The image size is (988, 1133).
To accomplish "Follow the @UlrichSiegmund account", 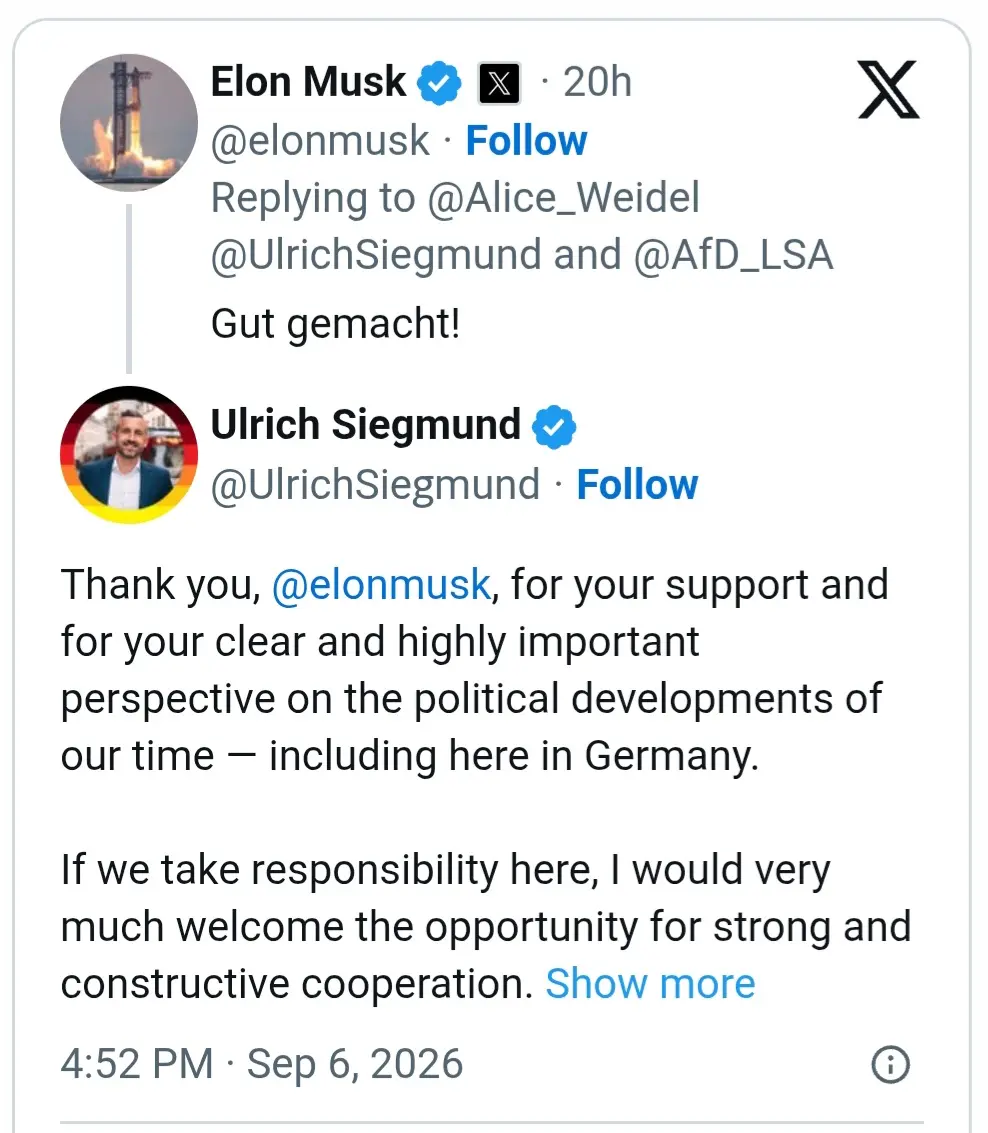I will point(637,484).
